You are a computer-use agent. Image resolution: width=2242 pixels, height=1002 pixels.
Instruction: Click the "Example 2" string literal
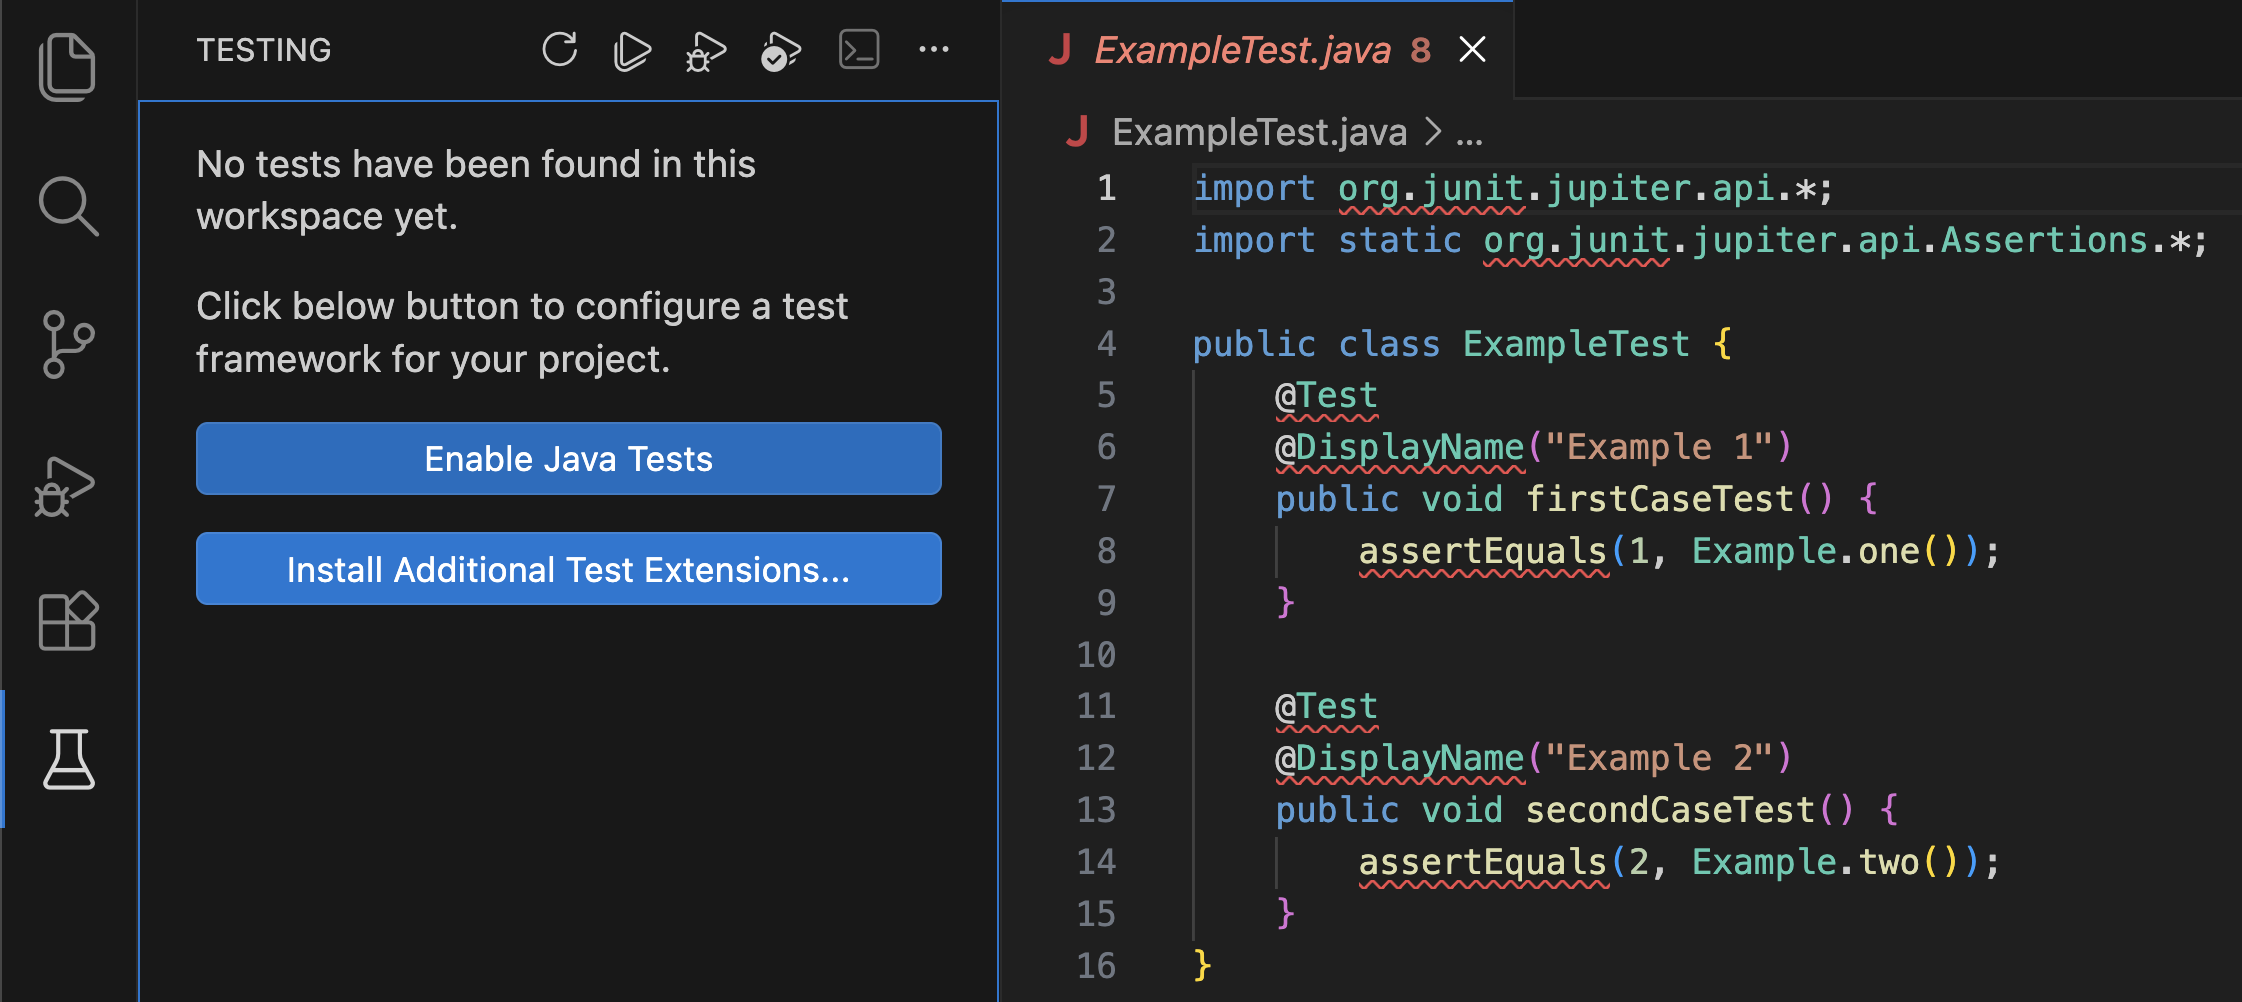1659,758
